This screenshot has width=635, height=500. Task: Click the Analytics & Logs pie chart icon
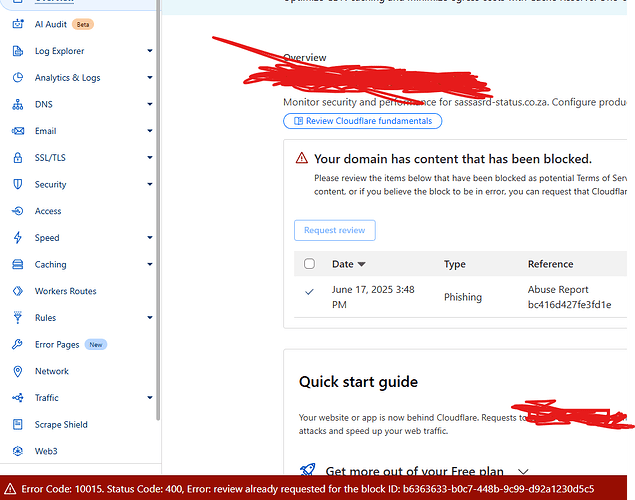(x=18, y=78)
